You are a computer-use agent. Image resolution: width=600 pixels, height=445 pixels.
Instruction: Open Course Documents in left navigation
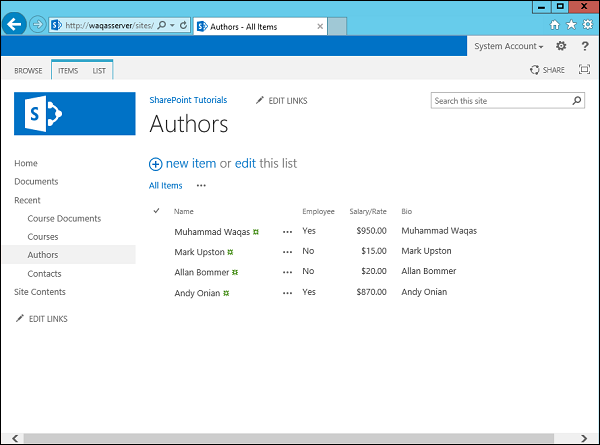[x=64, y=218]
